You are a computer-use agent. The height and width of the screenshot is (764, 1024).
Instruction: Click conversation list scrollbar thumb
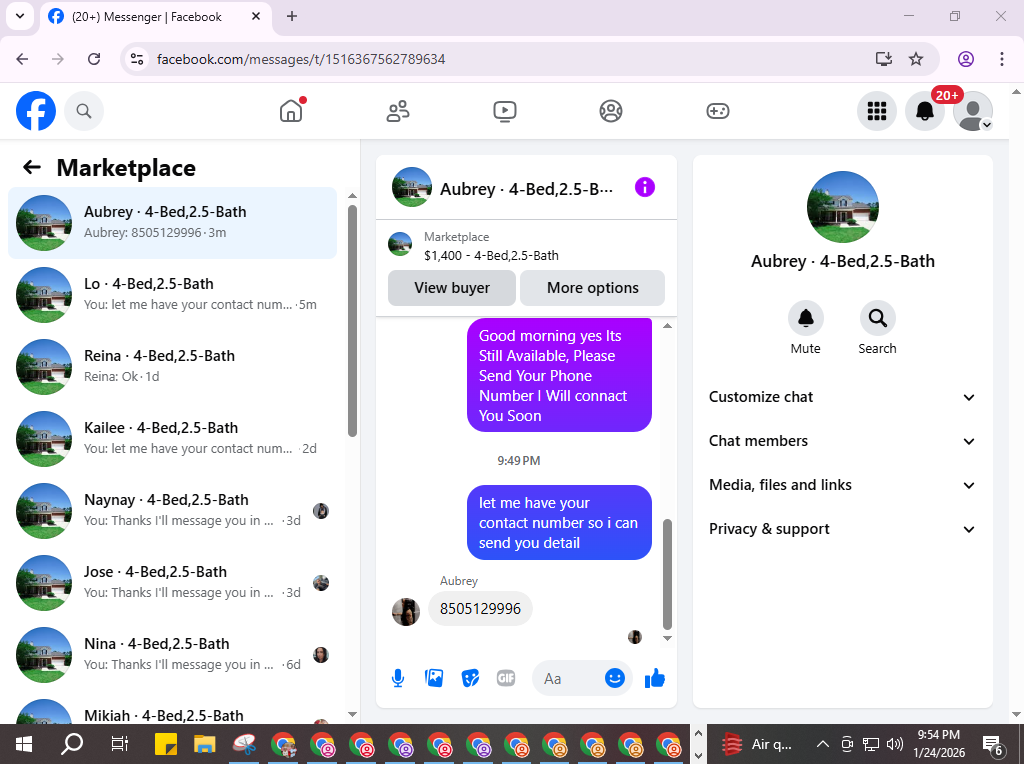pyautogui.click(x=352, y=320)
